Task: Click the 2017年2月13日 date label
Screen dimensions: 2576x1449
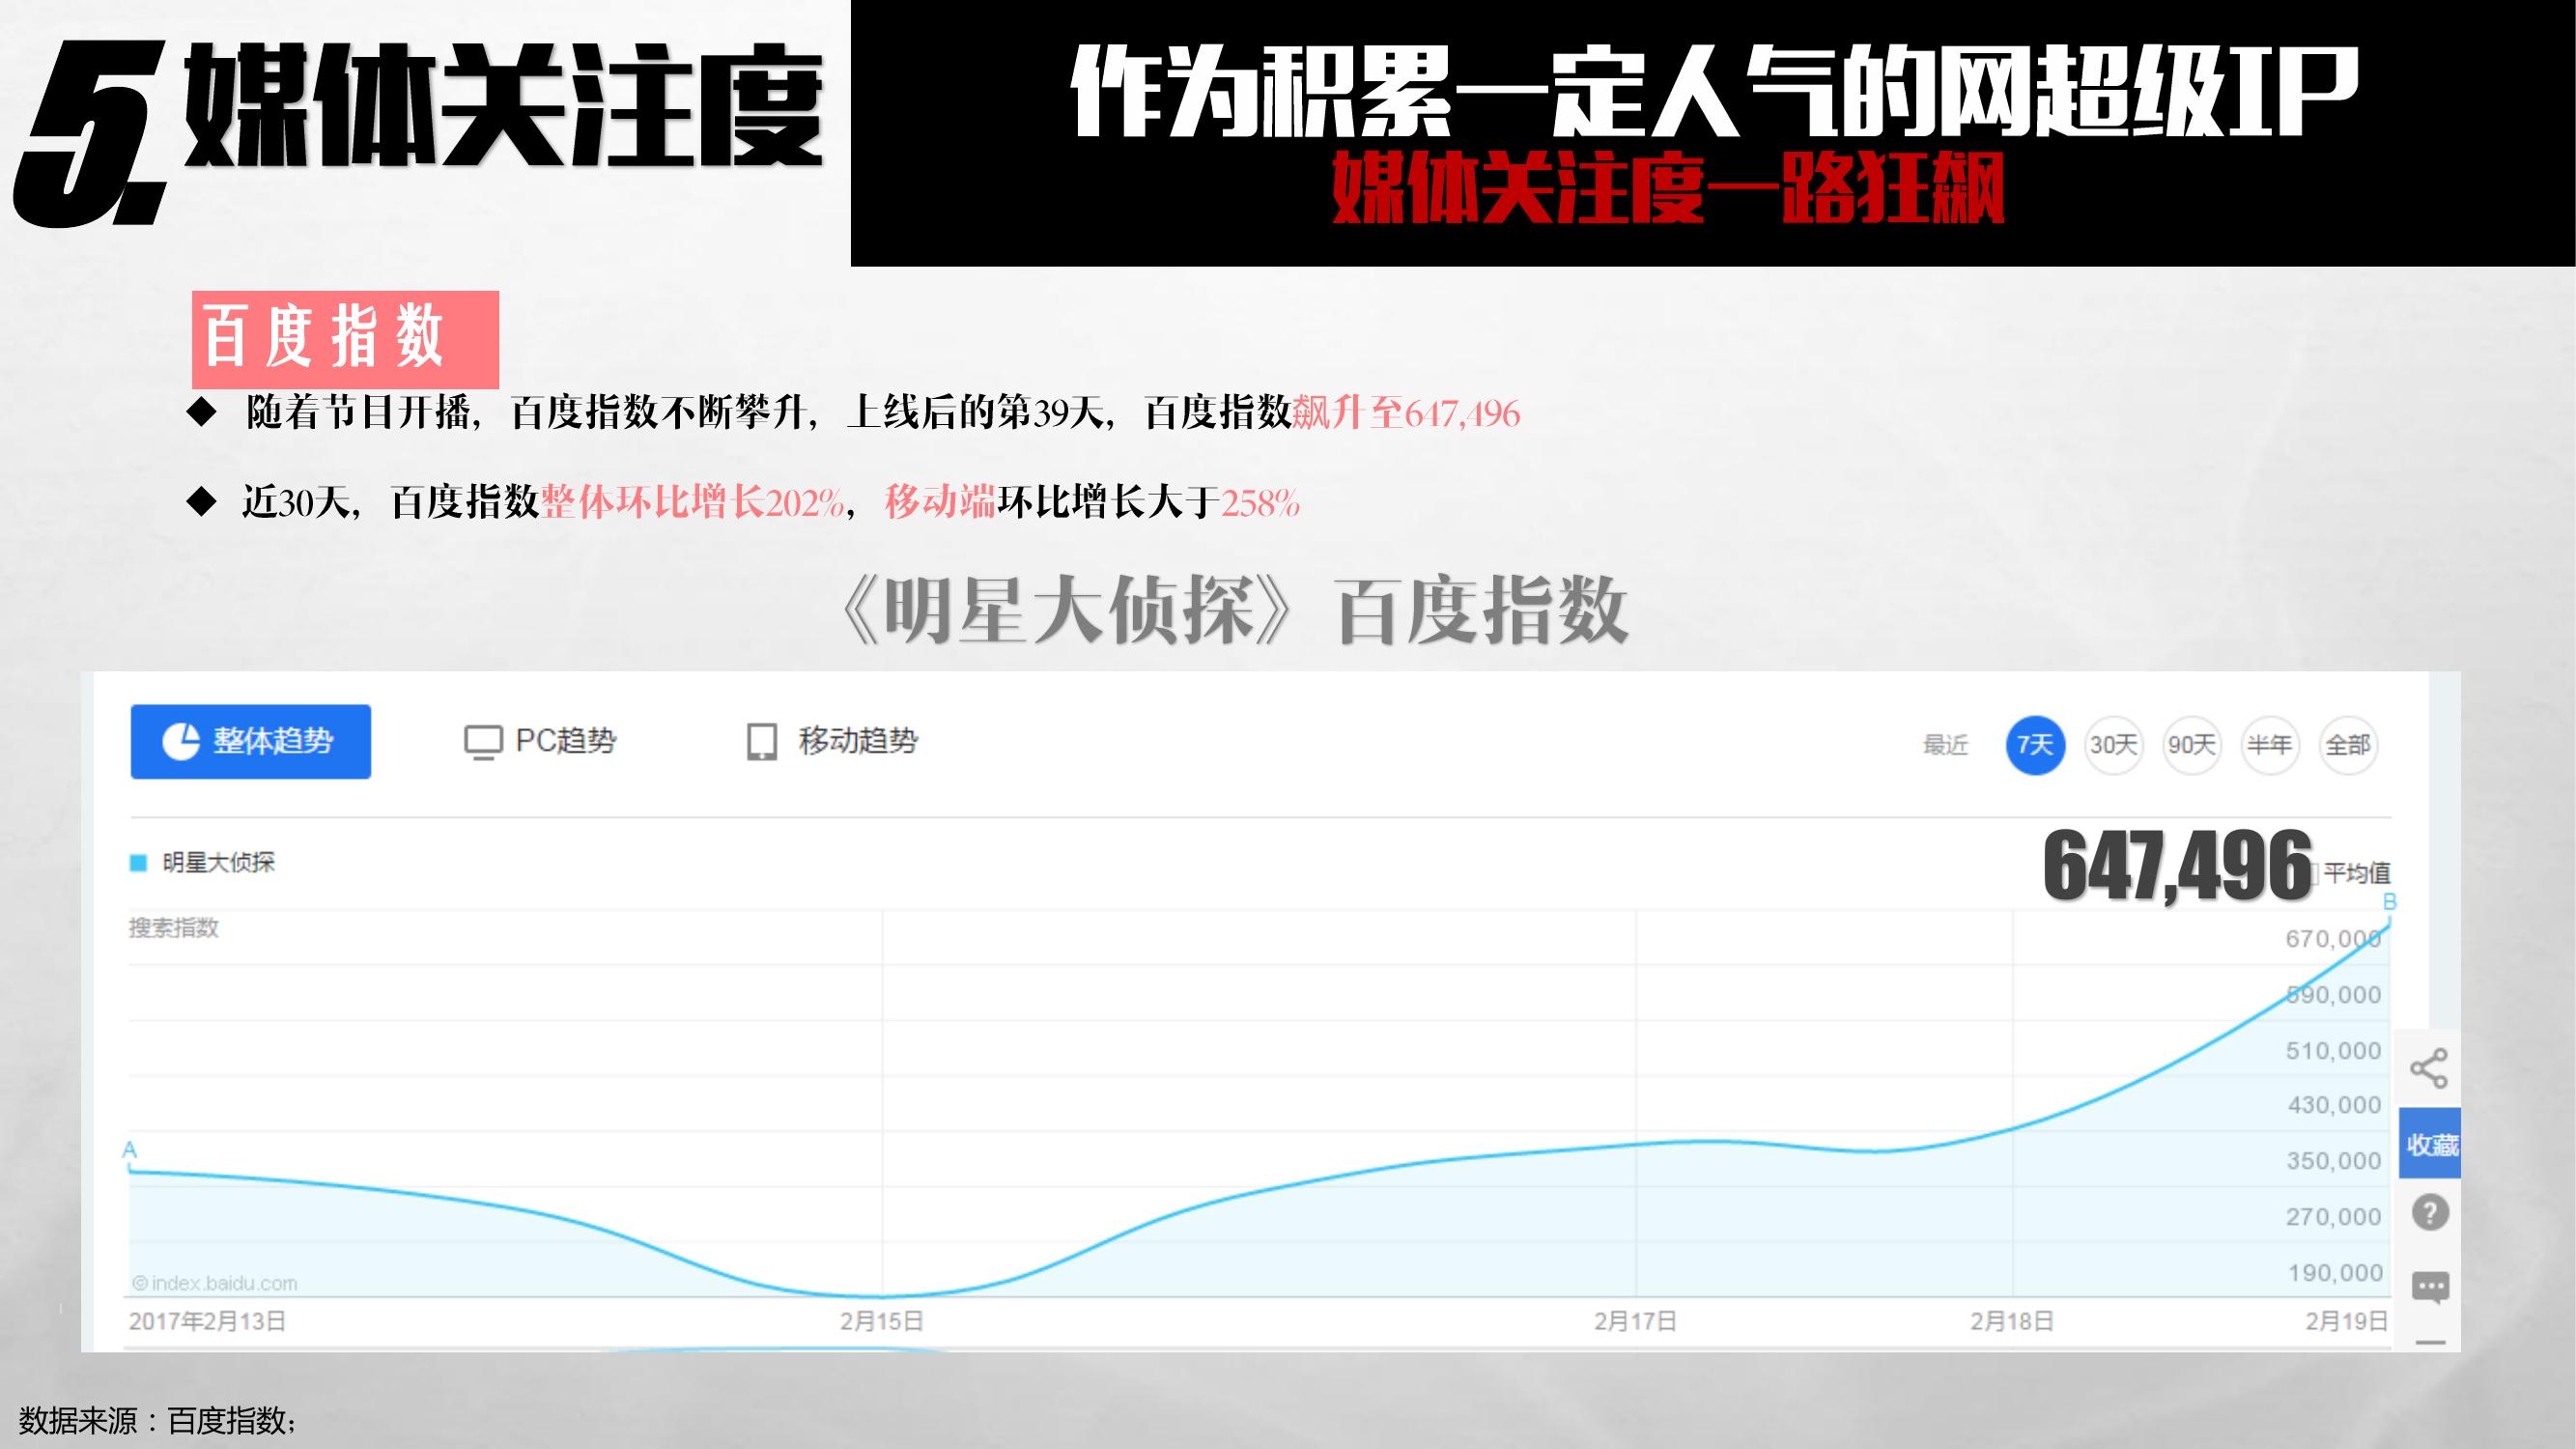Action: click(208, 1321)
